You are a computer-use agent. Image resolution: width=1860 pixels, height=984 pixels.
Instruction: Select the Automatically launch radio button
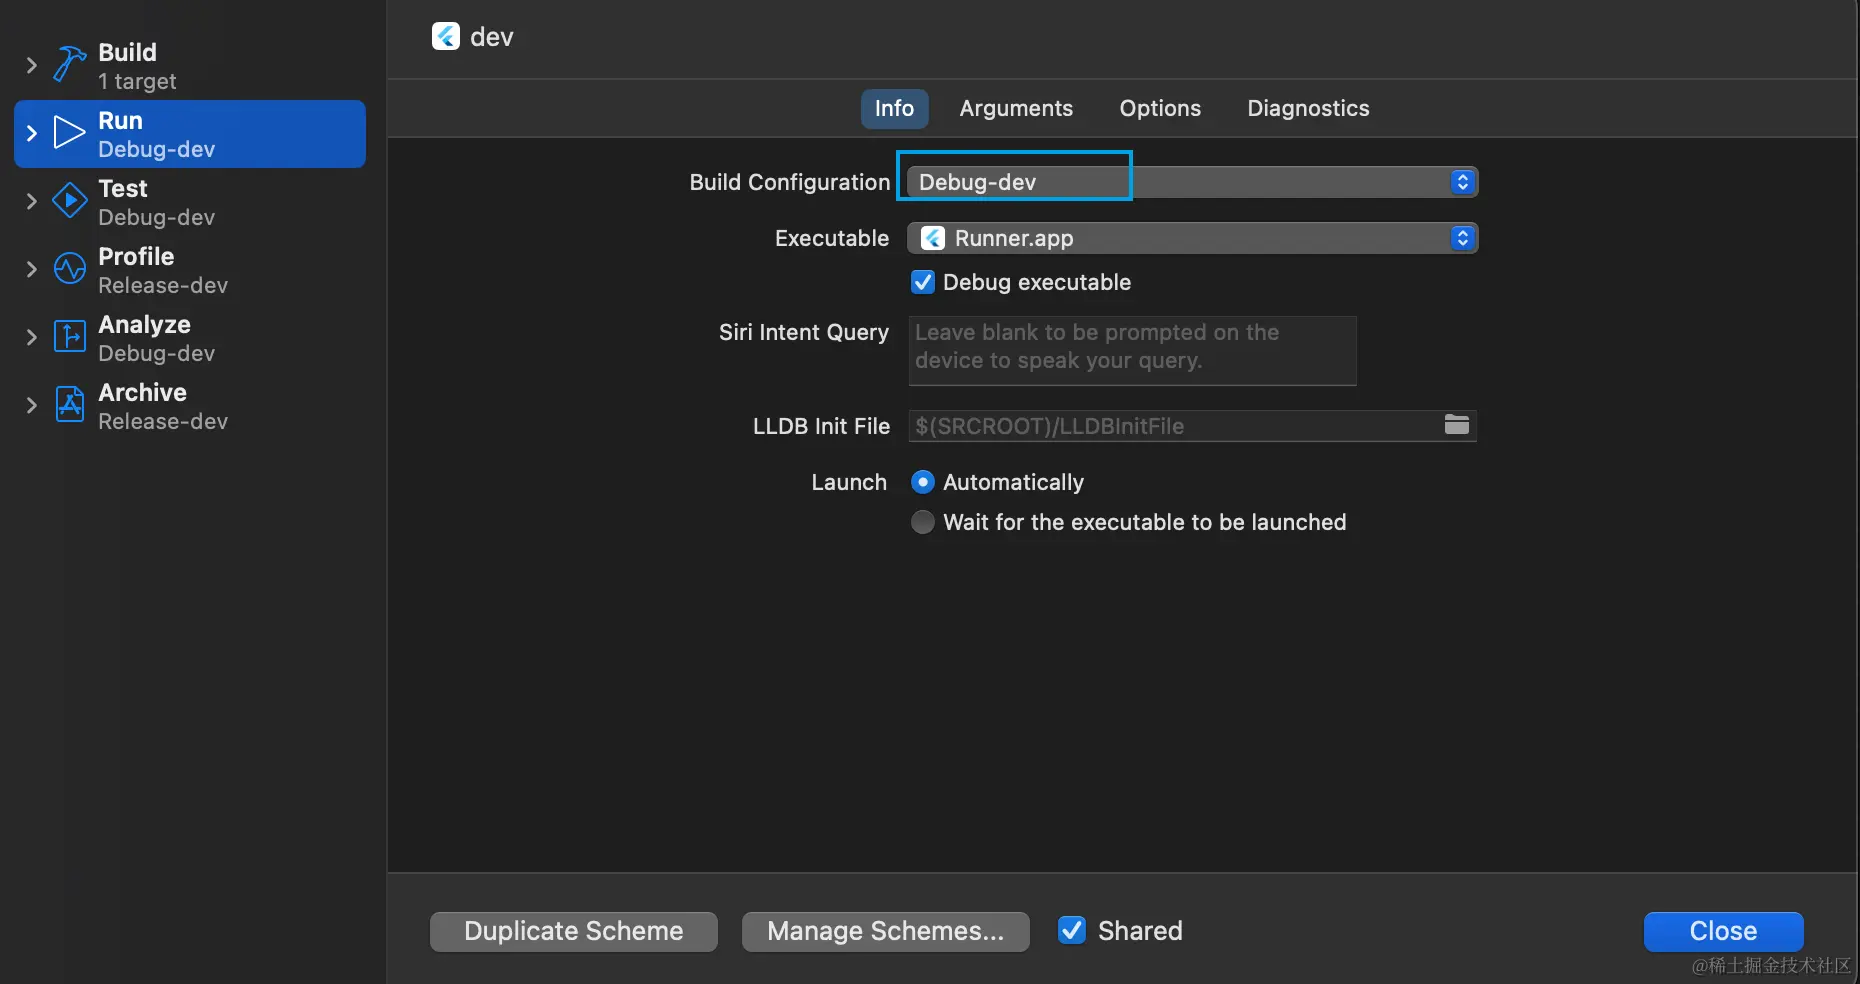pos(923,482)
